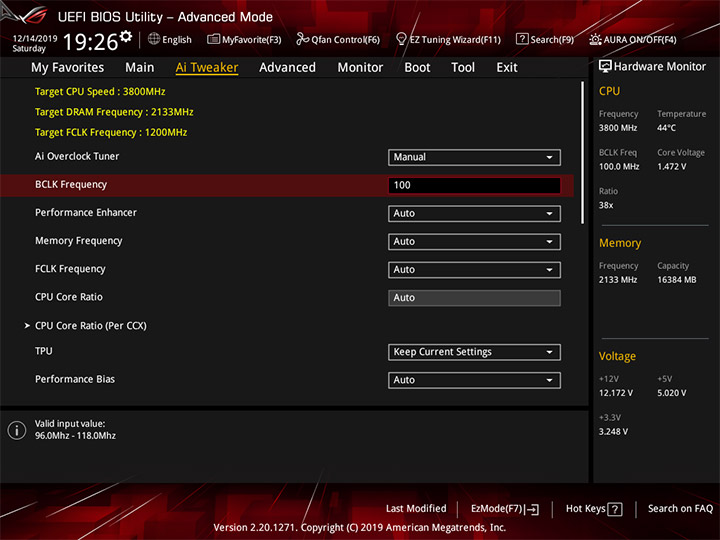Click the CPU Core Ratio Auto field
This screenshot has height=540, width=720.
474,298
